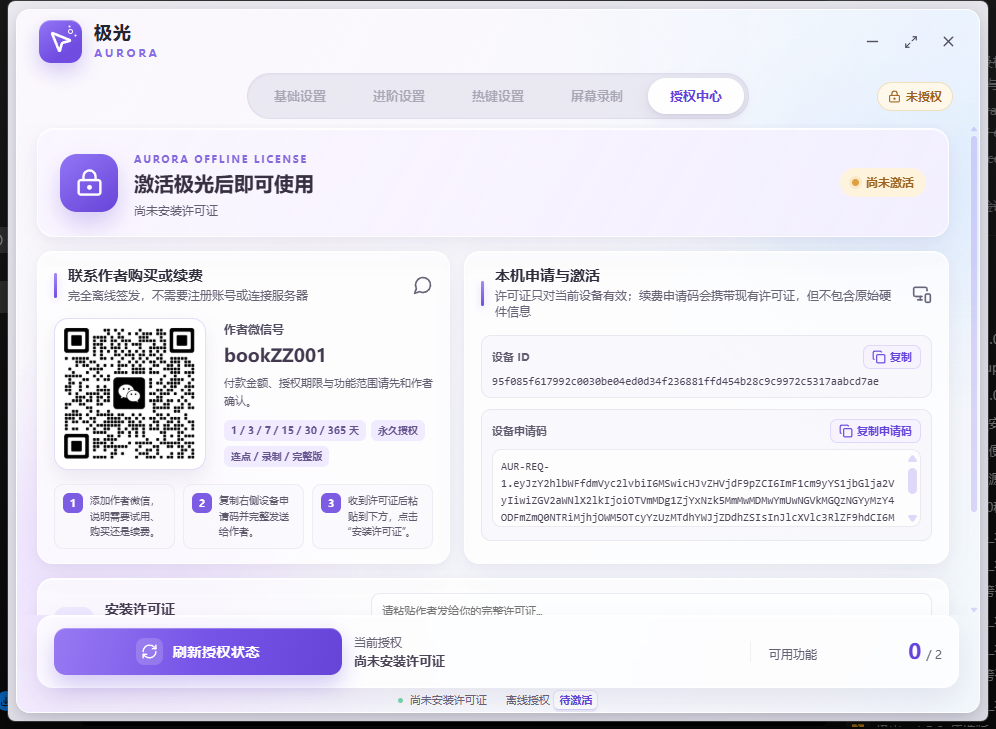Click the 联系作者购买或续费 heading

[135, 276]
